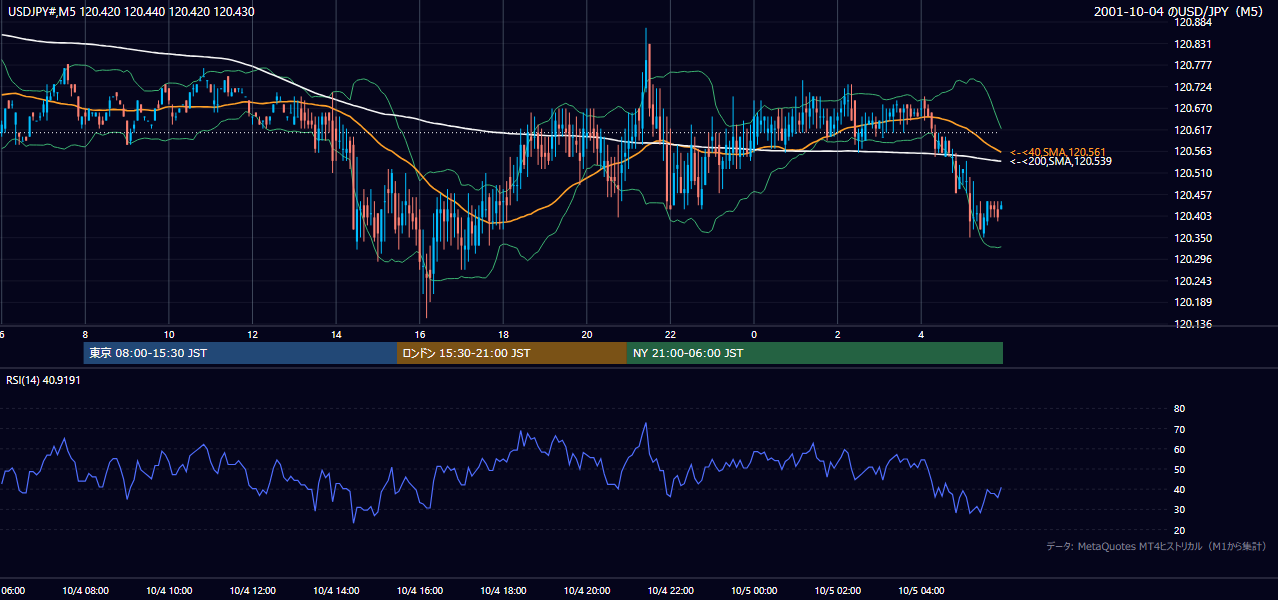Click the 10/5 02:00 date label
Viewport: 1278px width, 600px height.
coord(837,591)
